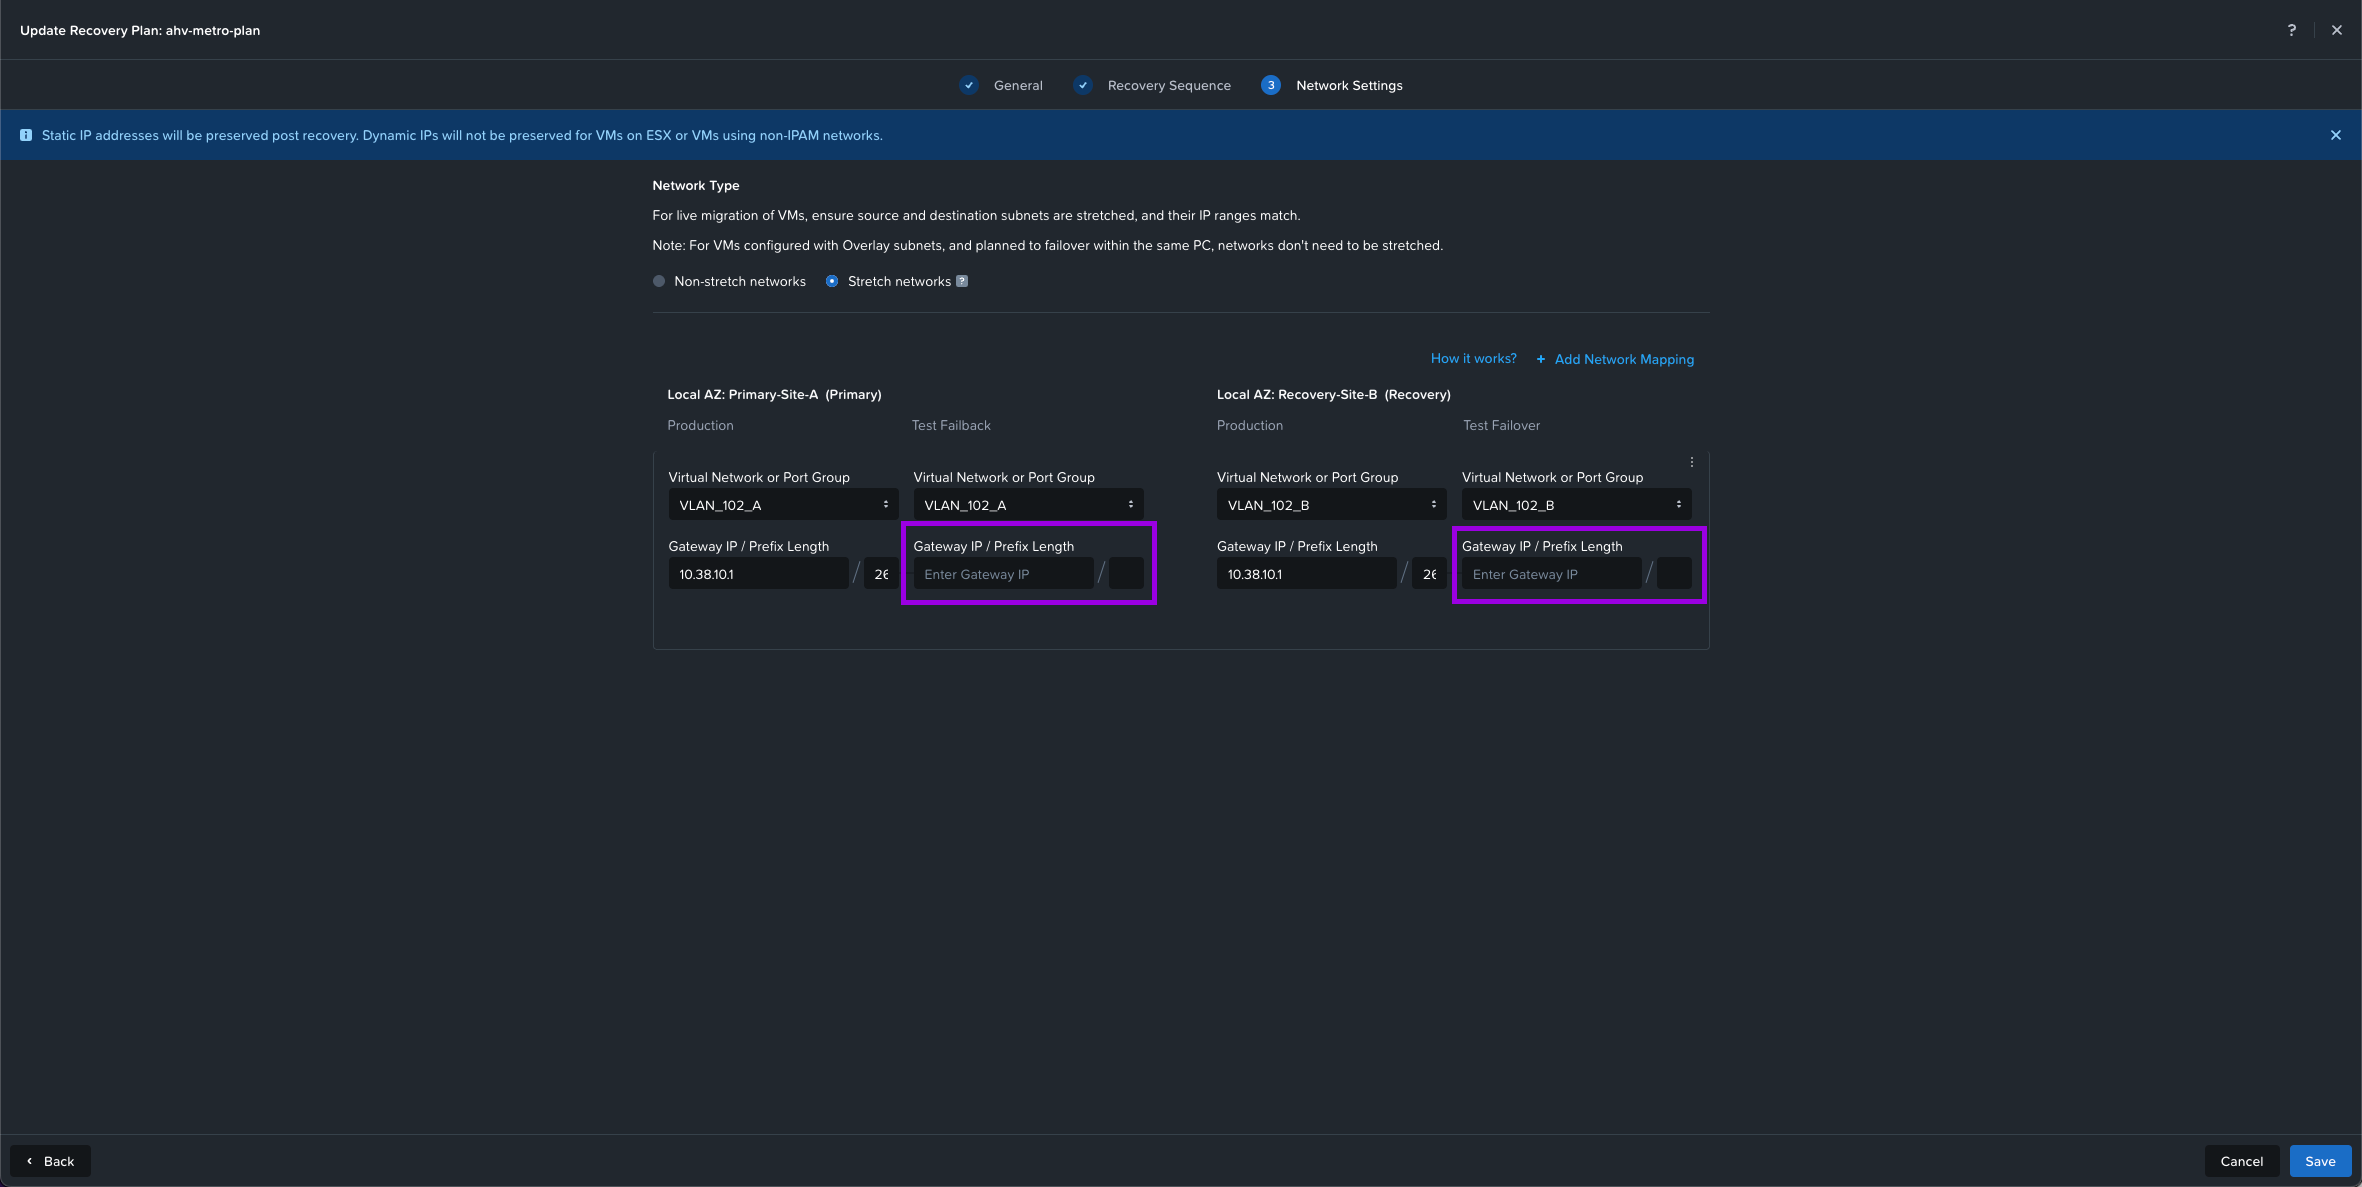This screenshot has height=1187, width=2362.
Task: Click Test Failover Enter Gateway IP field
Action: pos(1551,574)
